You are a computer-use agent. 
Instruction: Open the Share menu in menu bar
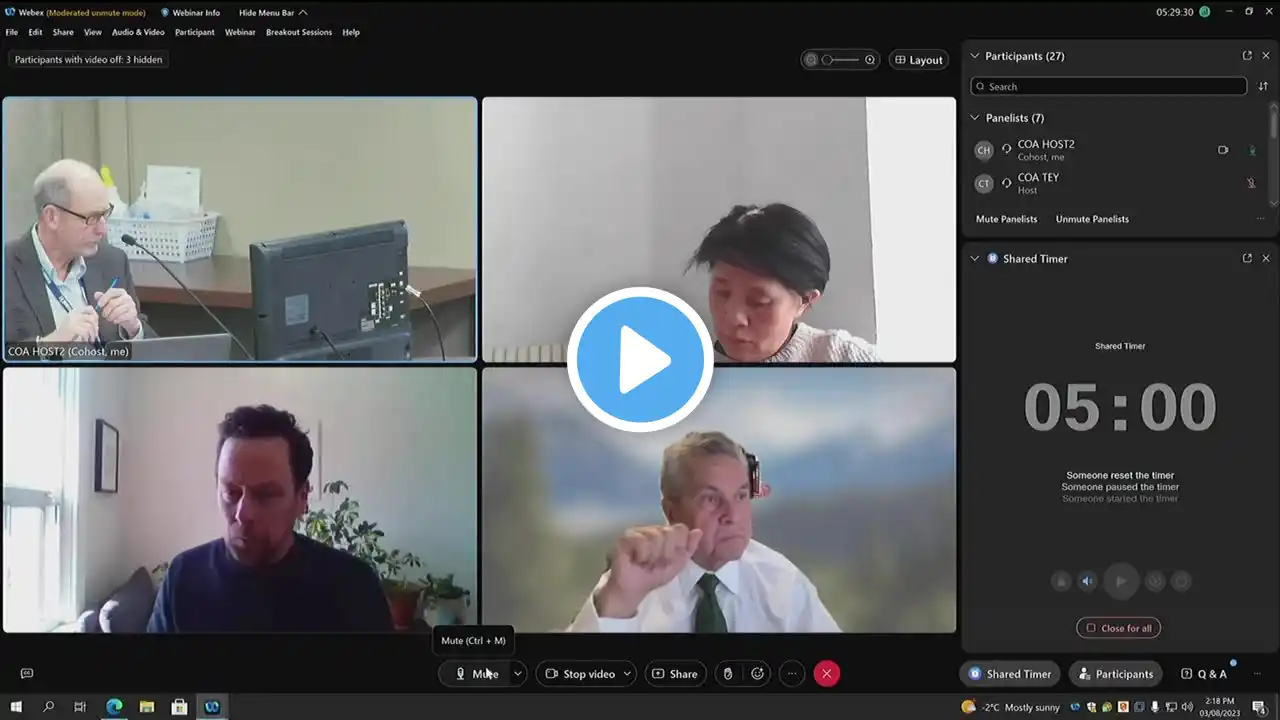click(63, 32)
